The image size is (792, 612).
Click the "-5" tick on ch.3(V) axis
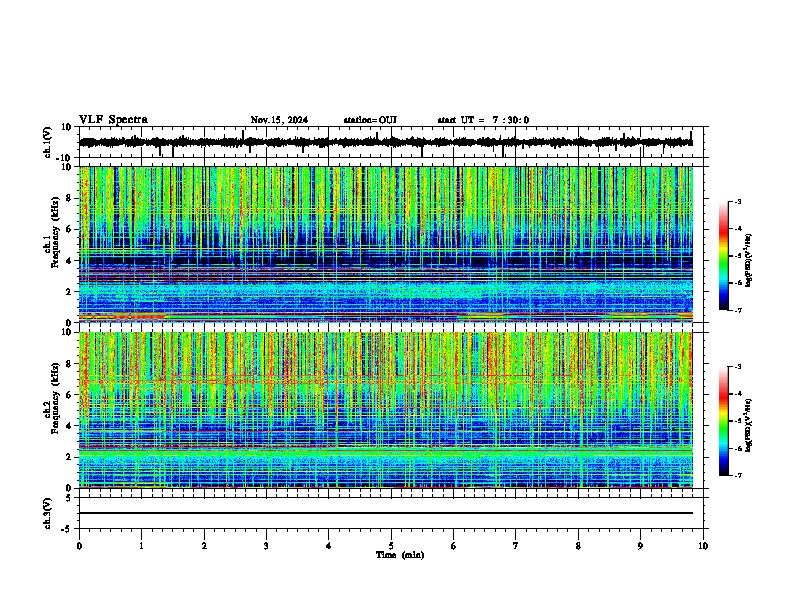click(x=66, y=529)
